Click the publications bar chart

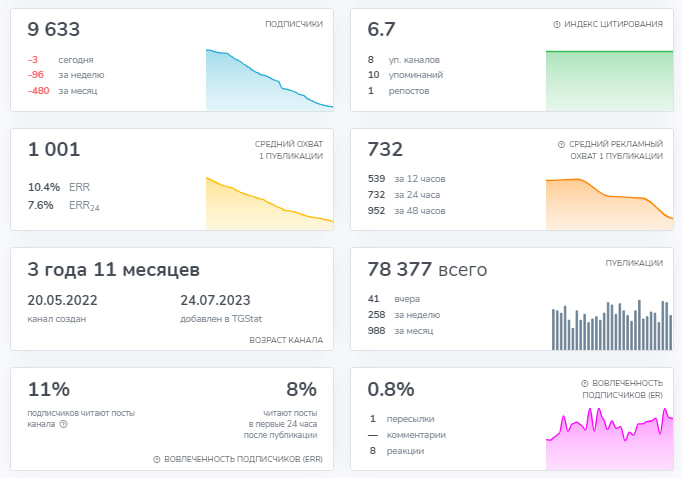(612, 325)
